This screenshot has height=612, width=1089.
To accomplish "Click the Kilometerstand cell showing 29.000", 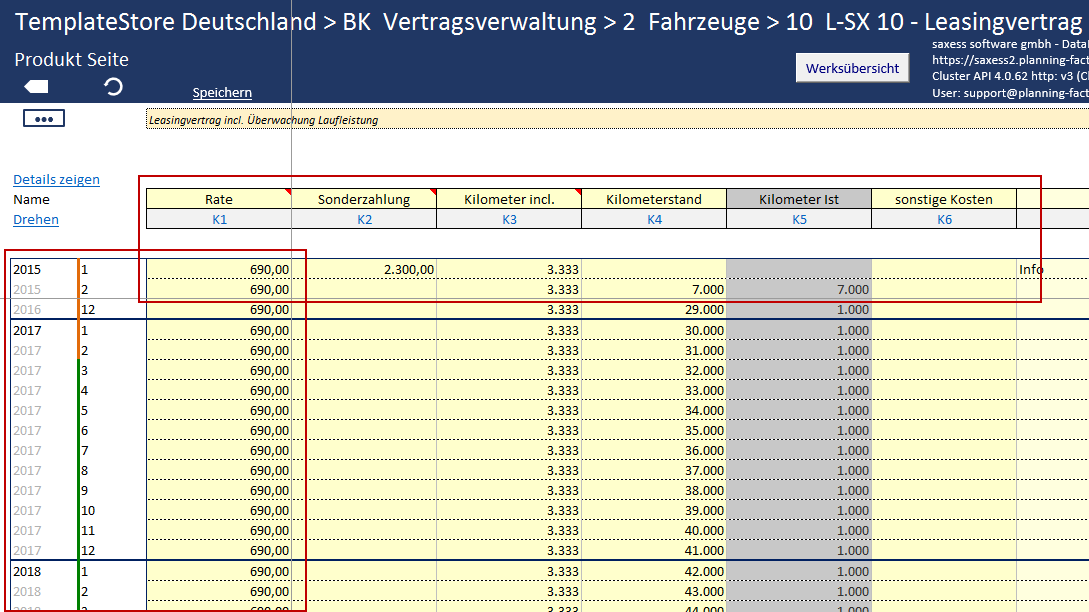I will coord(654,310).
